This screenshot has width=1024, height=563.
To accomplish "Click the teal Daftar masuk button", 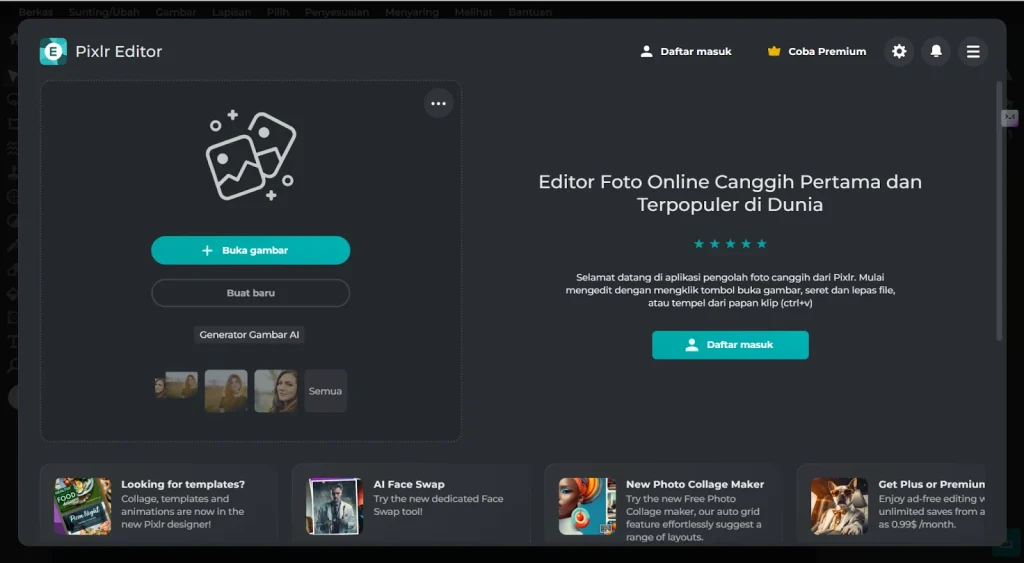I will pos(730,345).
